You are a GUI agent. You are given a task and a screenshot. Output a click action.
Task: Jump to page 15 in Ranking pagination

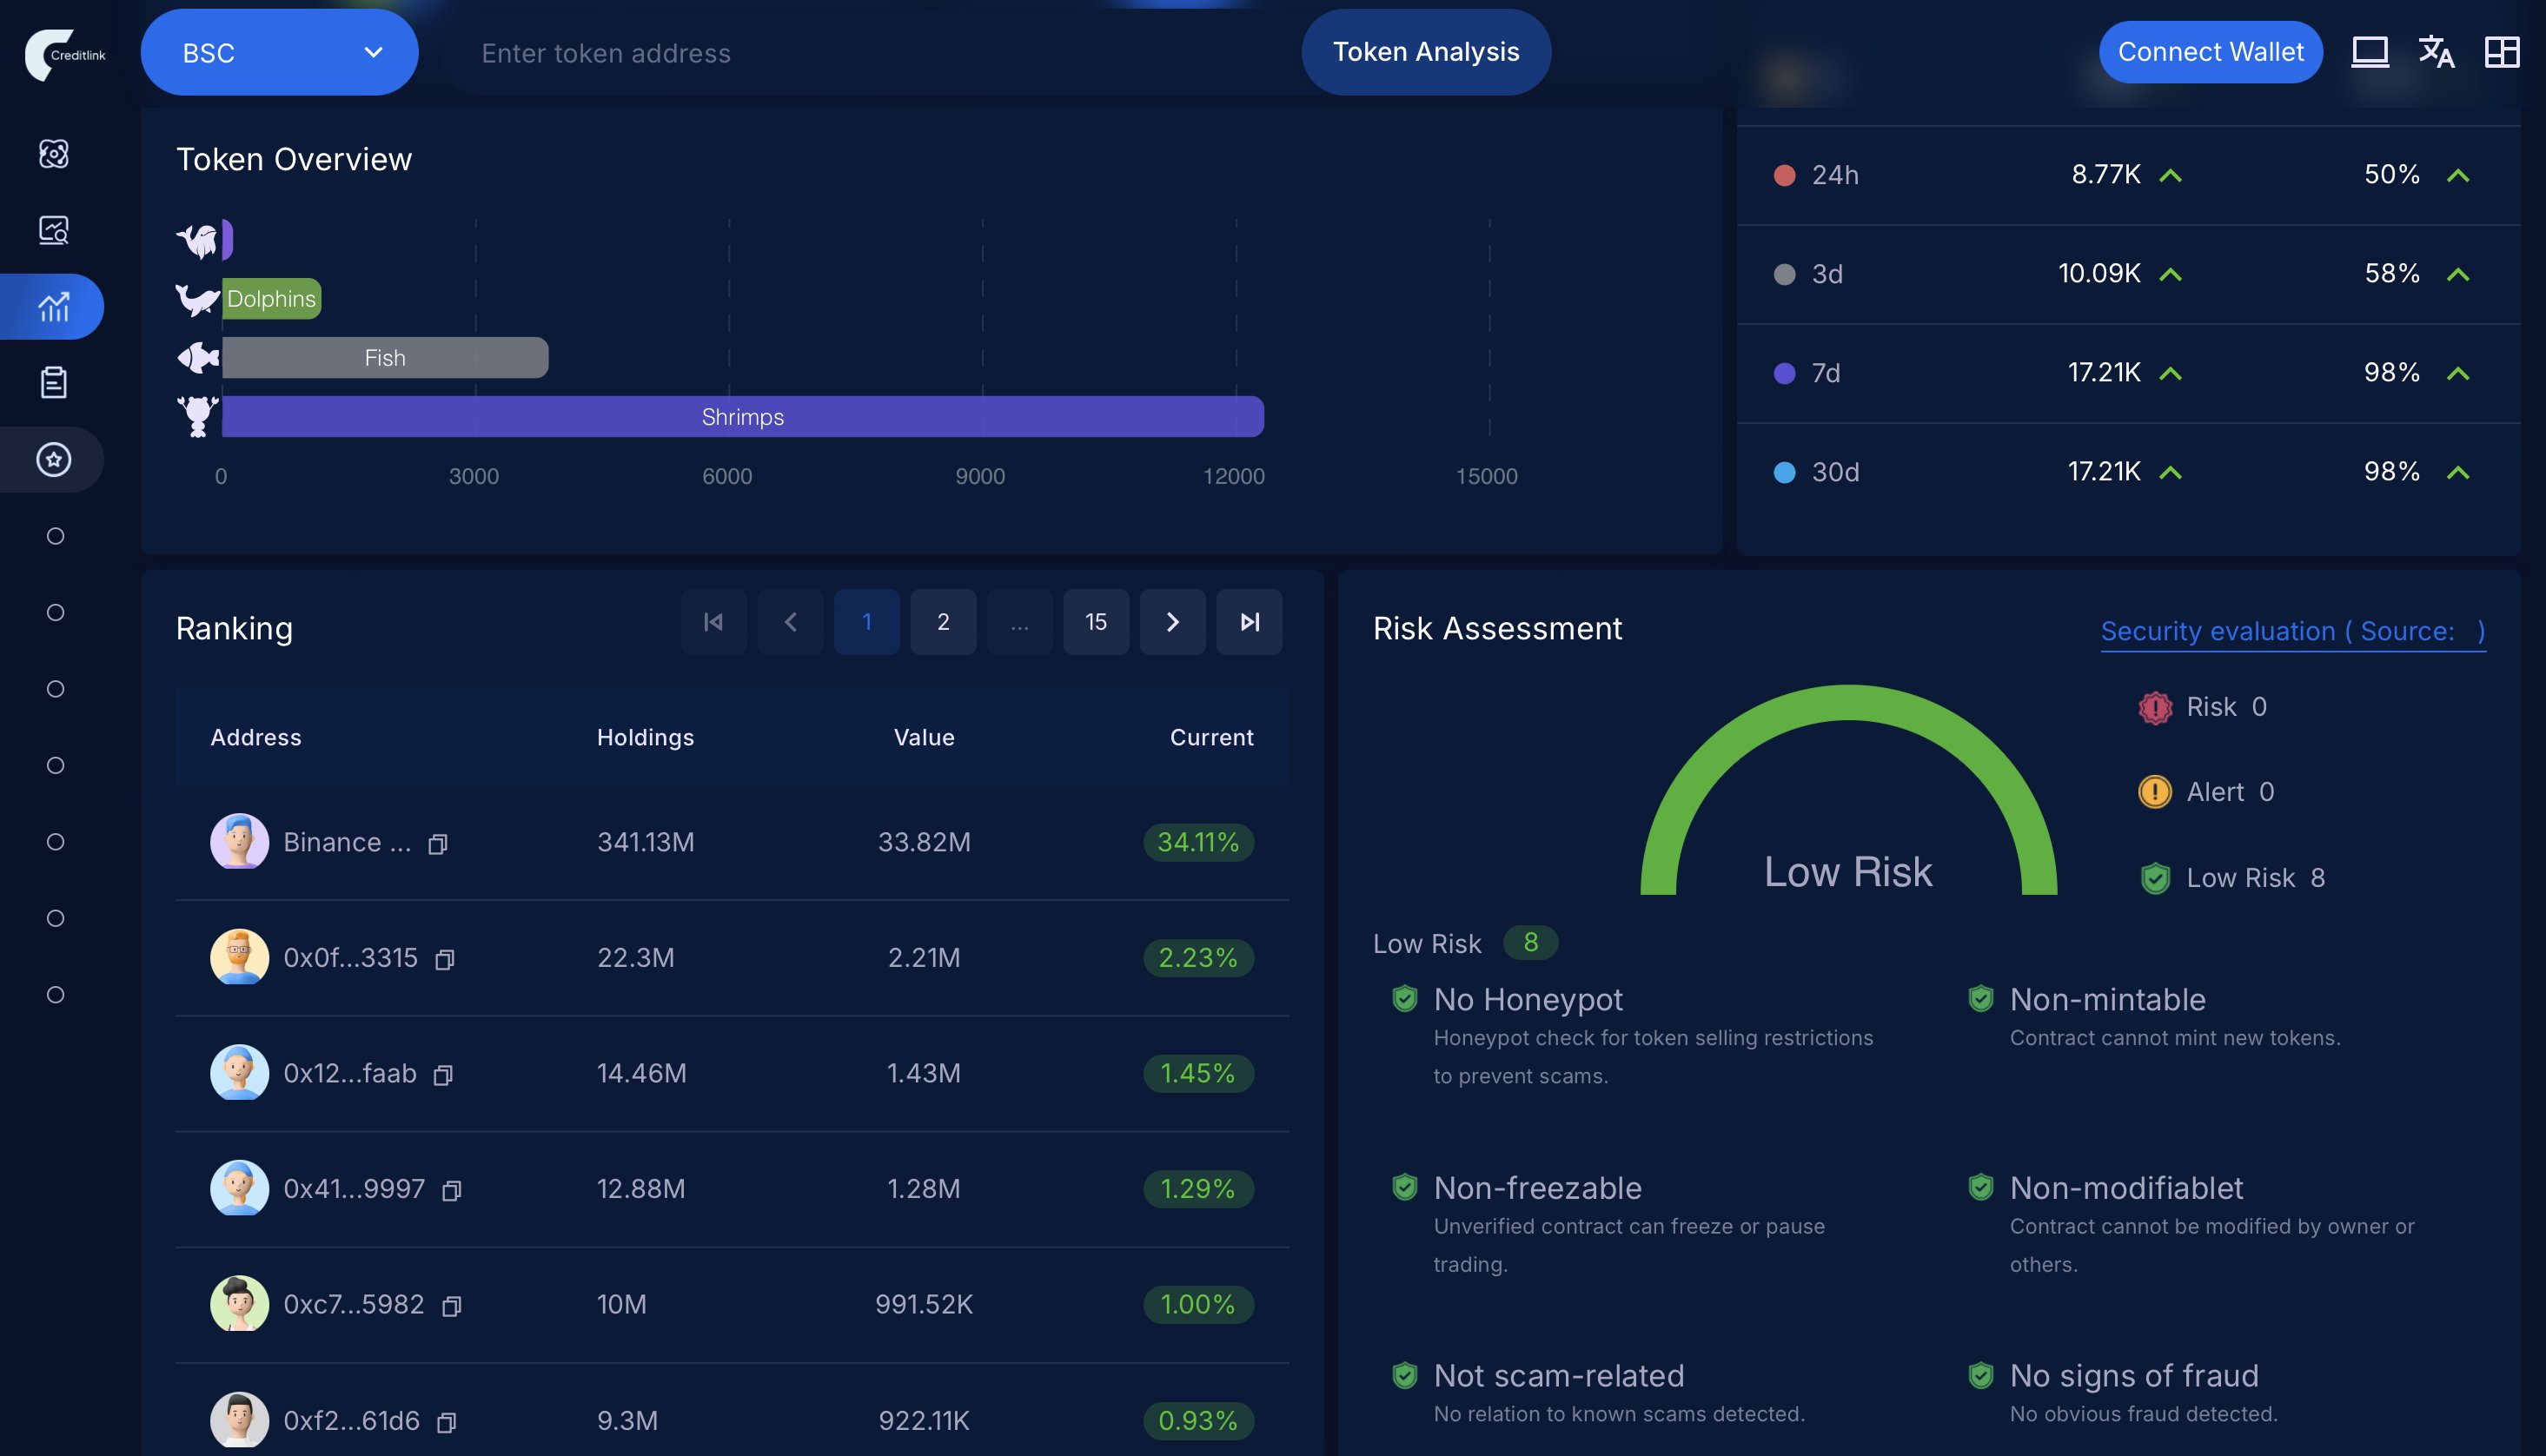1096,621
